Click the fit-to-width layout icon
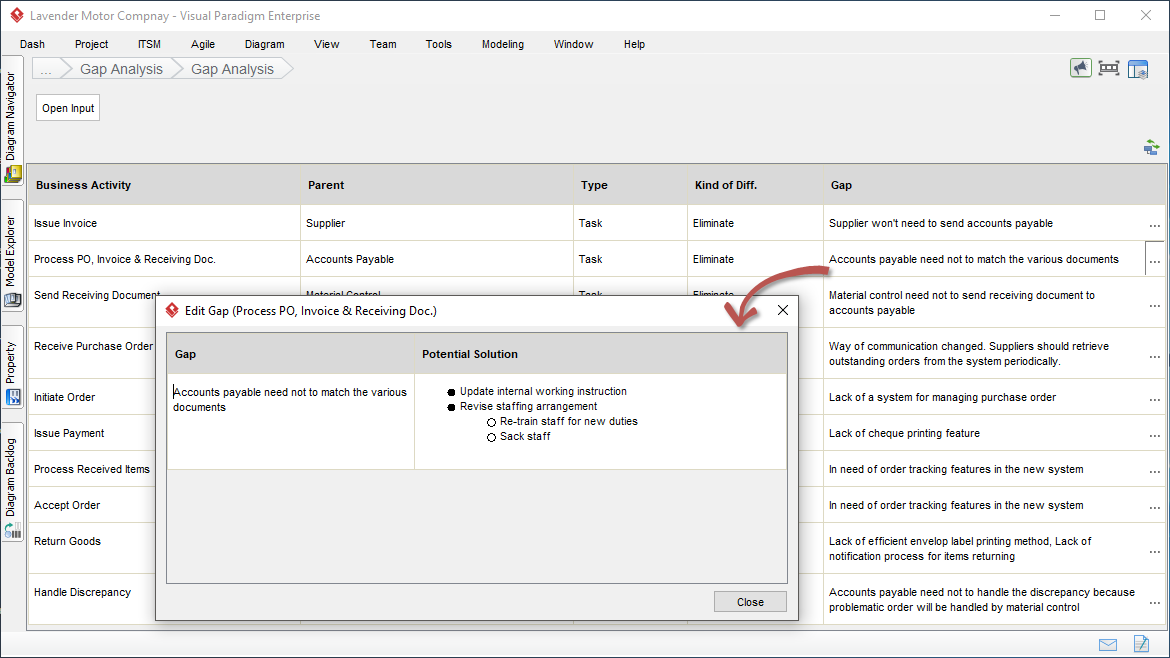 [1109, 69]
